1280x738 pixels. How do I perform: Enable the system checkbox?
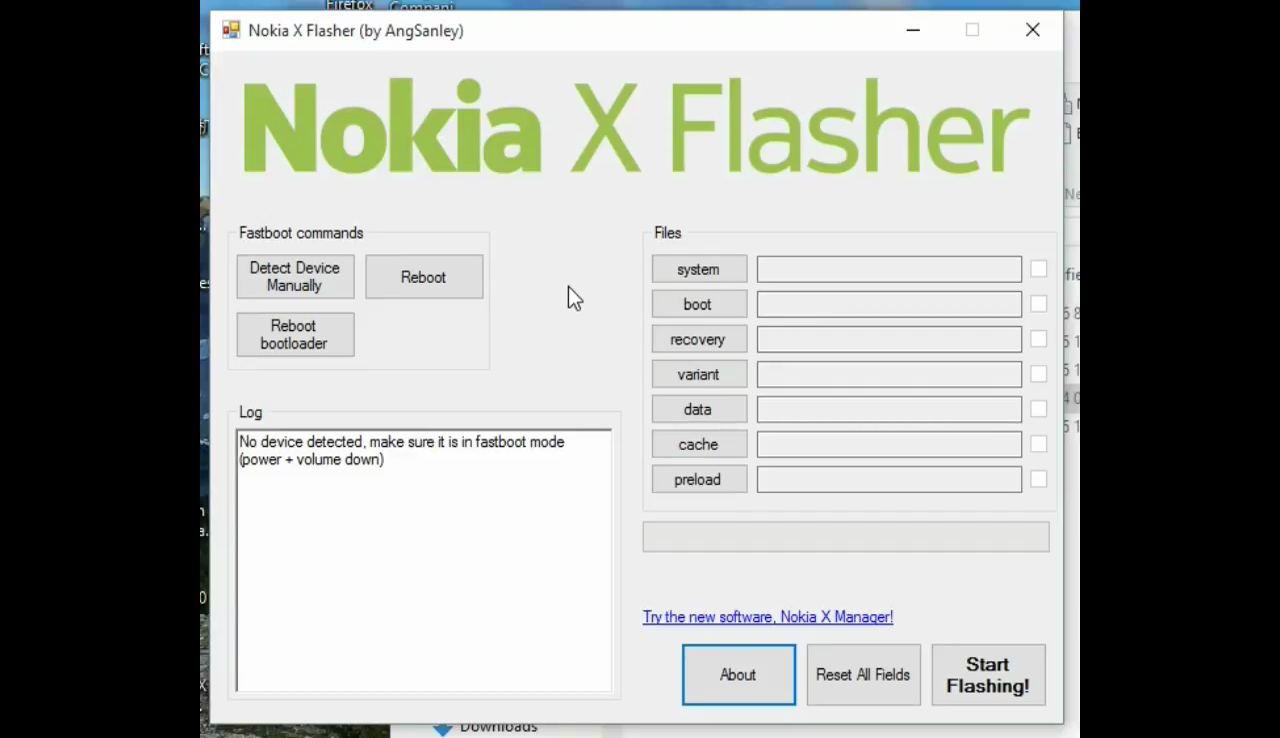(1039, 269)
